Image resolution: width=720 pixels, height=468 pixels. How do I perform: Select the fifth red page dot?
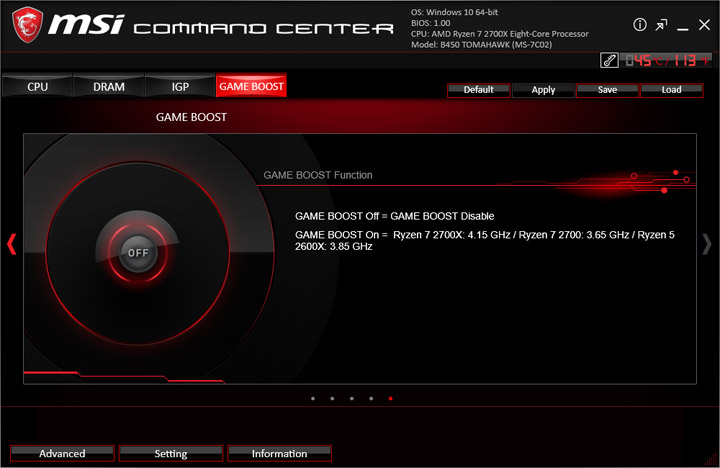click(390, 399)
